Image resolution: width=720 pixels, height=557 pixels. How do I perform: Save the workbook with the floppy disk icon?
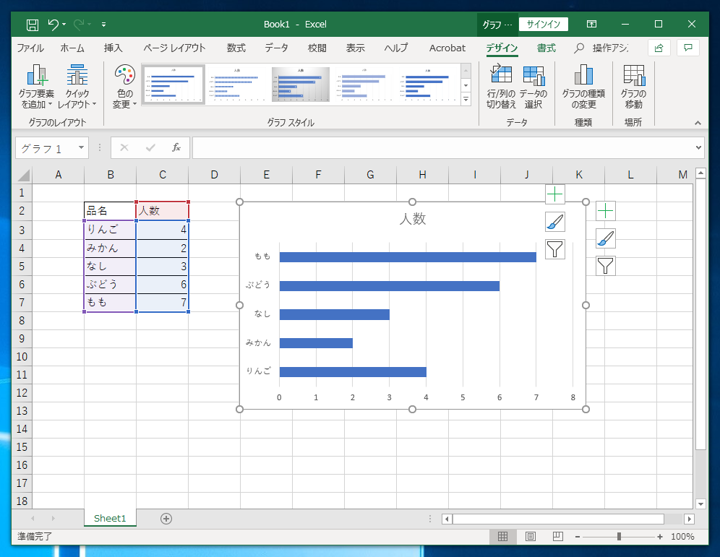(x=32, y=24)
